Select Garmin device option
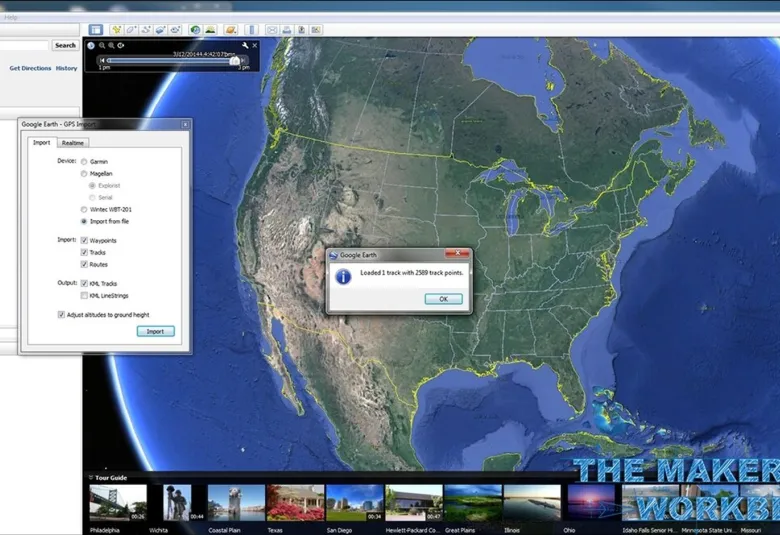Viewport: 780px width, 535px height. 84,162
